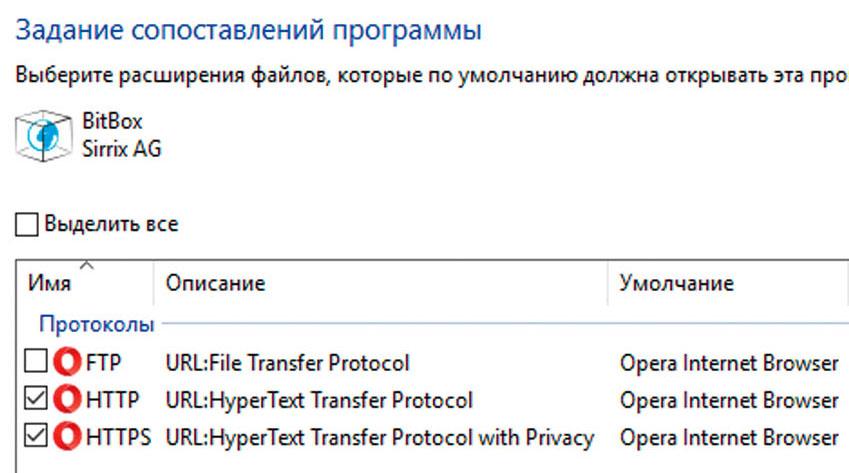Select the 'URL:HyperText Transfer Protocol with Privacy' entry
The width and height of the screenshot is (849, 473).
[x=380, y=438]
